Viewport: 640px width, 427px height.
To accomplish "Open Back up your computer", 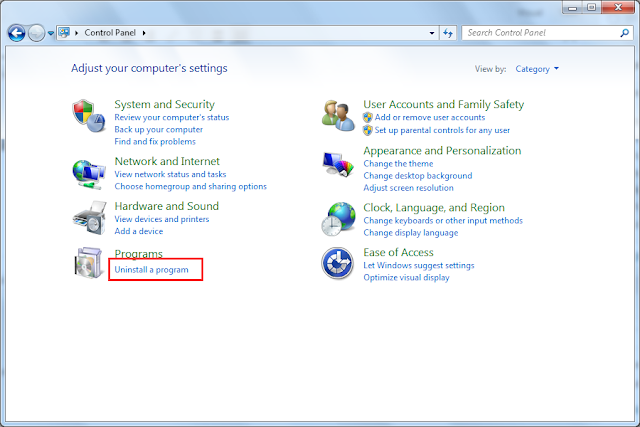I will (x=158, y=129).
